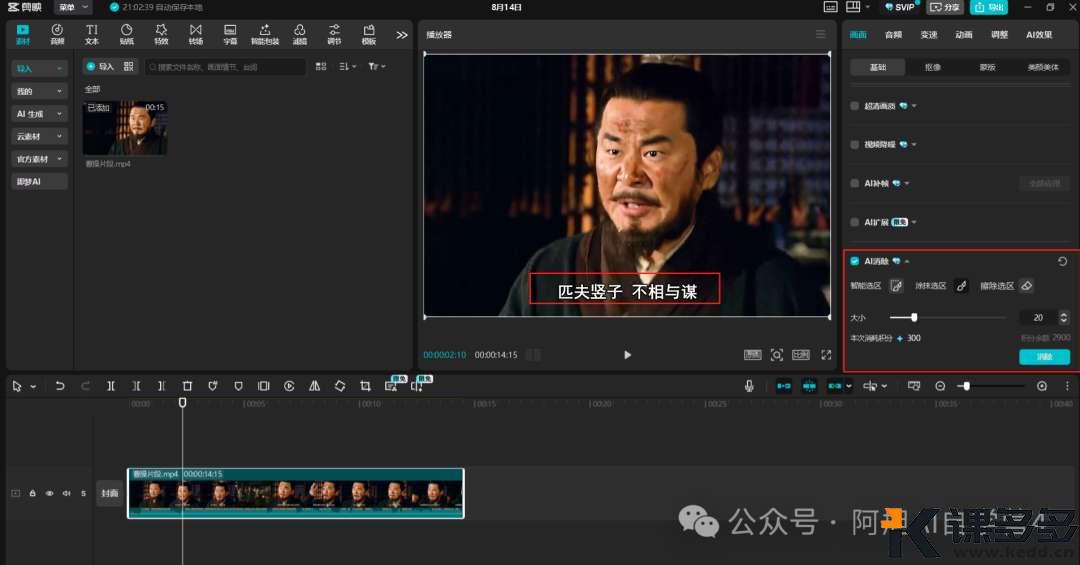Uncheck the AI消除 checkbox
1080x565 pixels.
[854, 261]
